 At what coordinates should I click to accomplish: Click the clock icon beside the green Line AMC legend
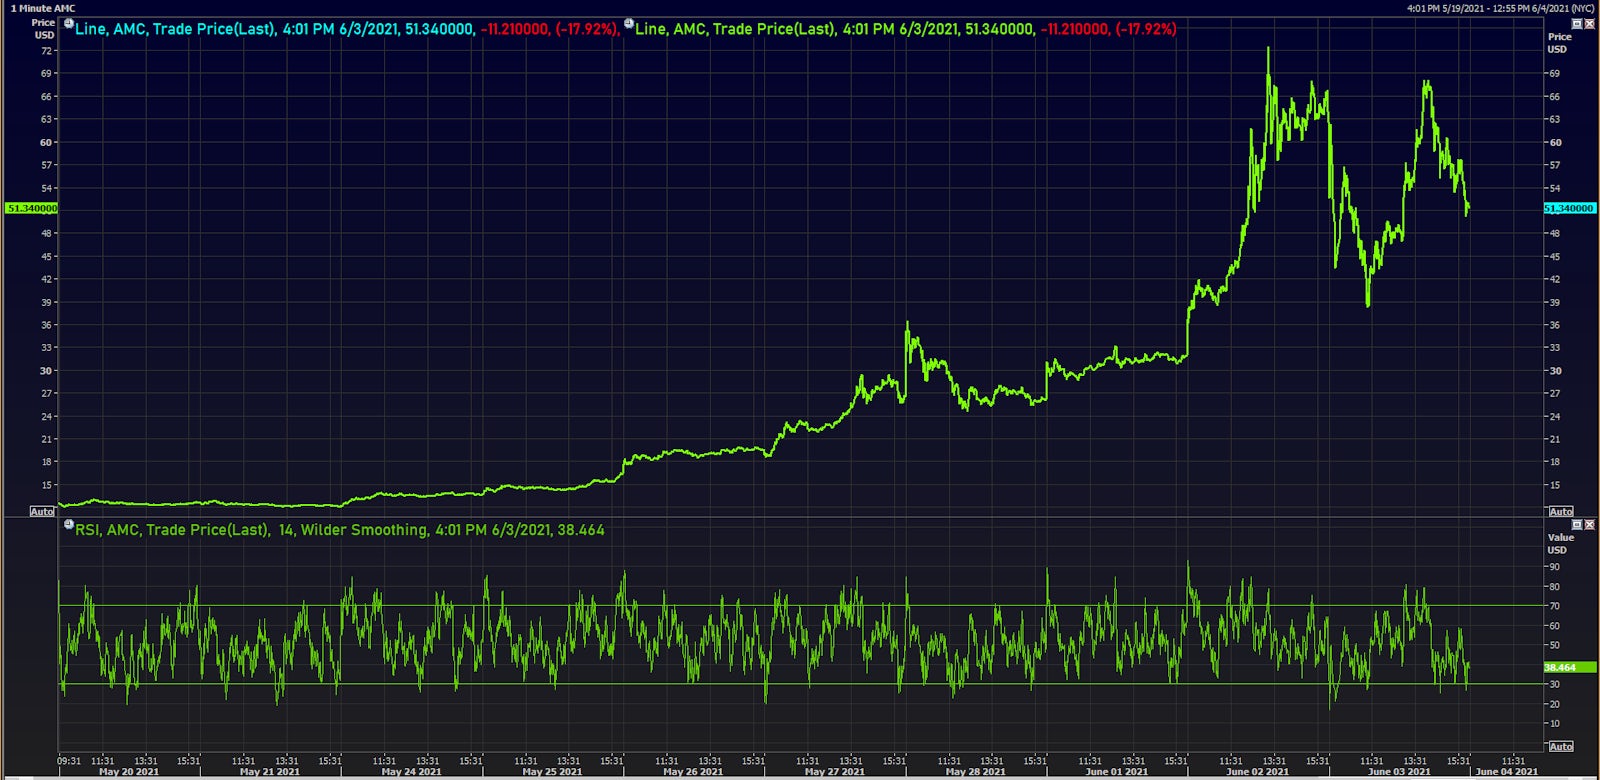point(629,23)
